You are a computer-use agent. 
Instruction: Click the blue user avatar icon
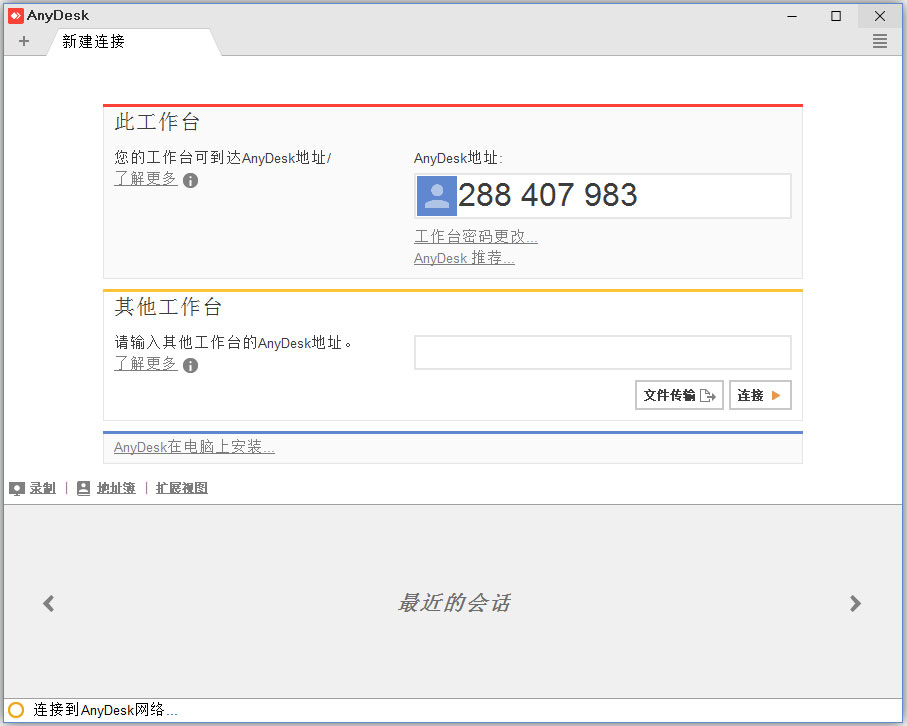pyautogui.click(x=437, y=196)
